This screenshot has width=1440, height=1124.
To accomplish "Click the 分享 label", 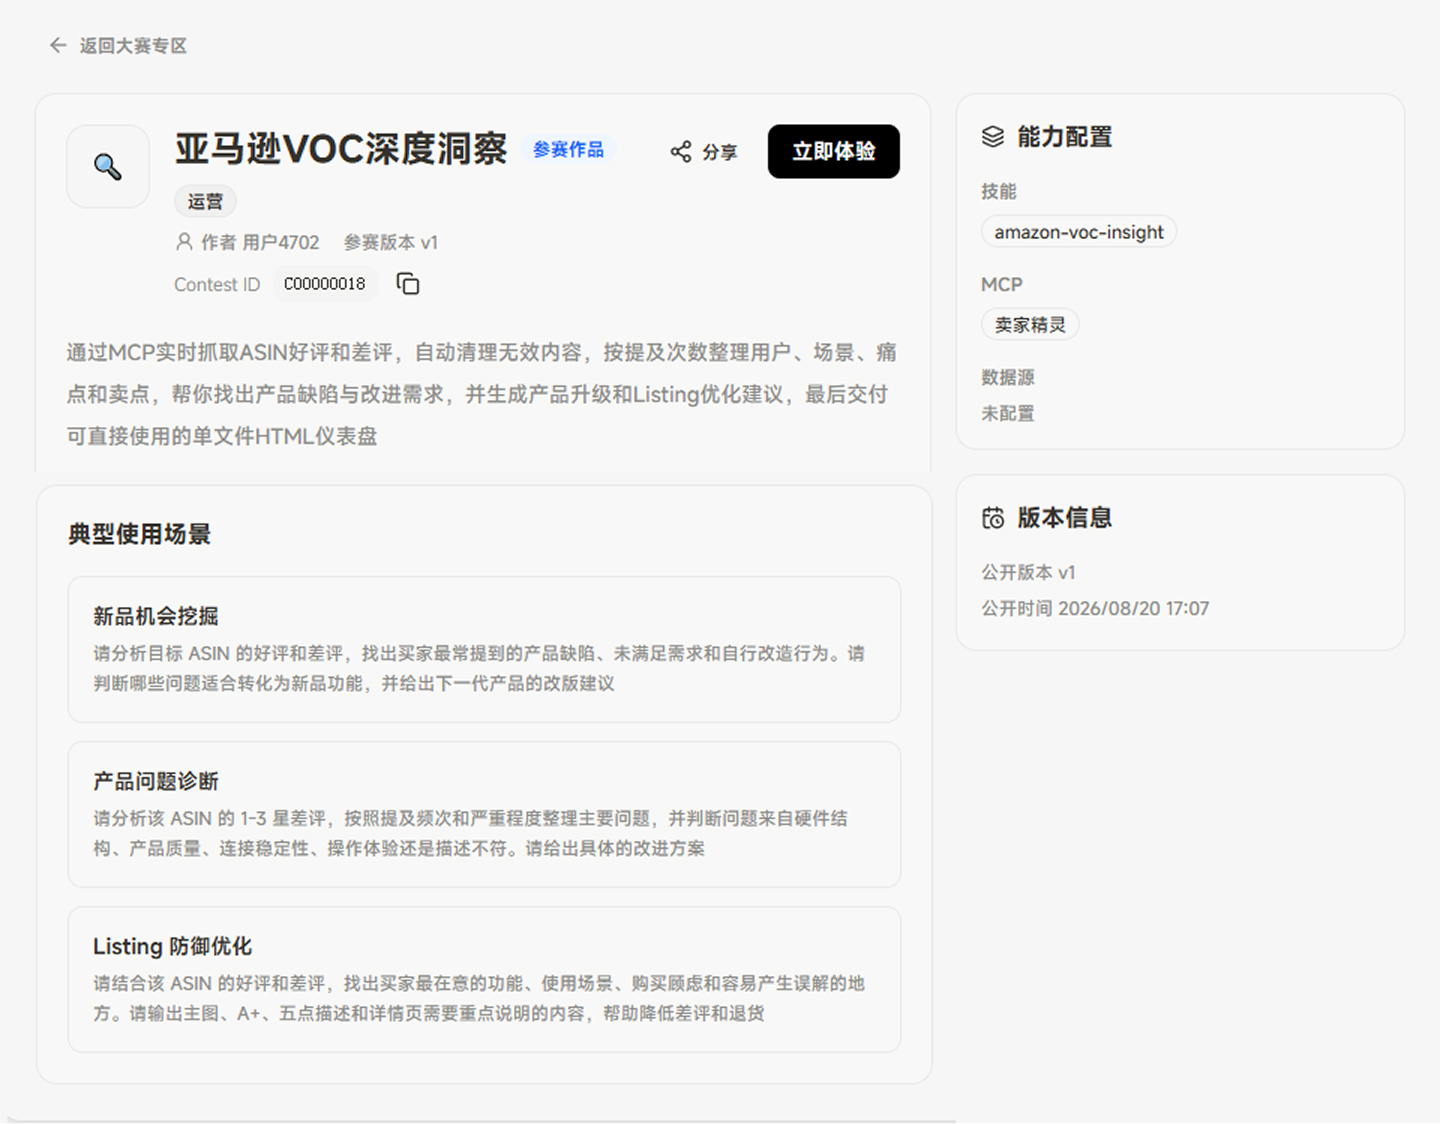I will (720, 152).
